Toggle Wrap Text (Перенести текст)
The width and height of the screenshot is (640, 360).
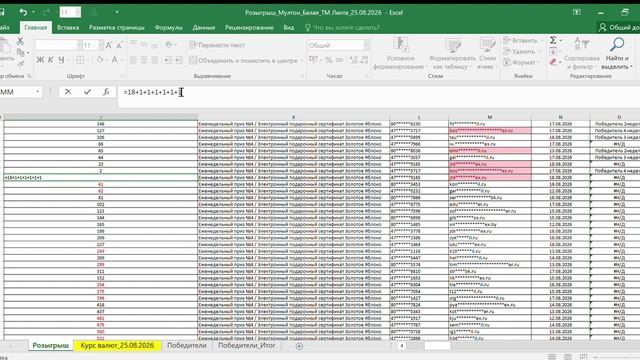(x=217, y=45)
